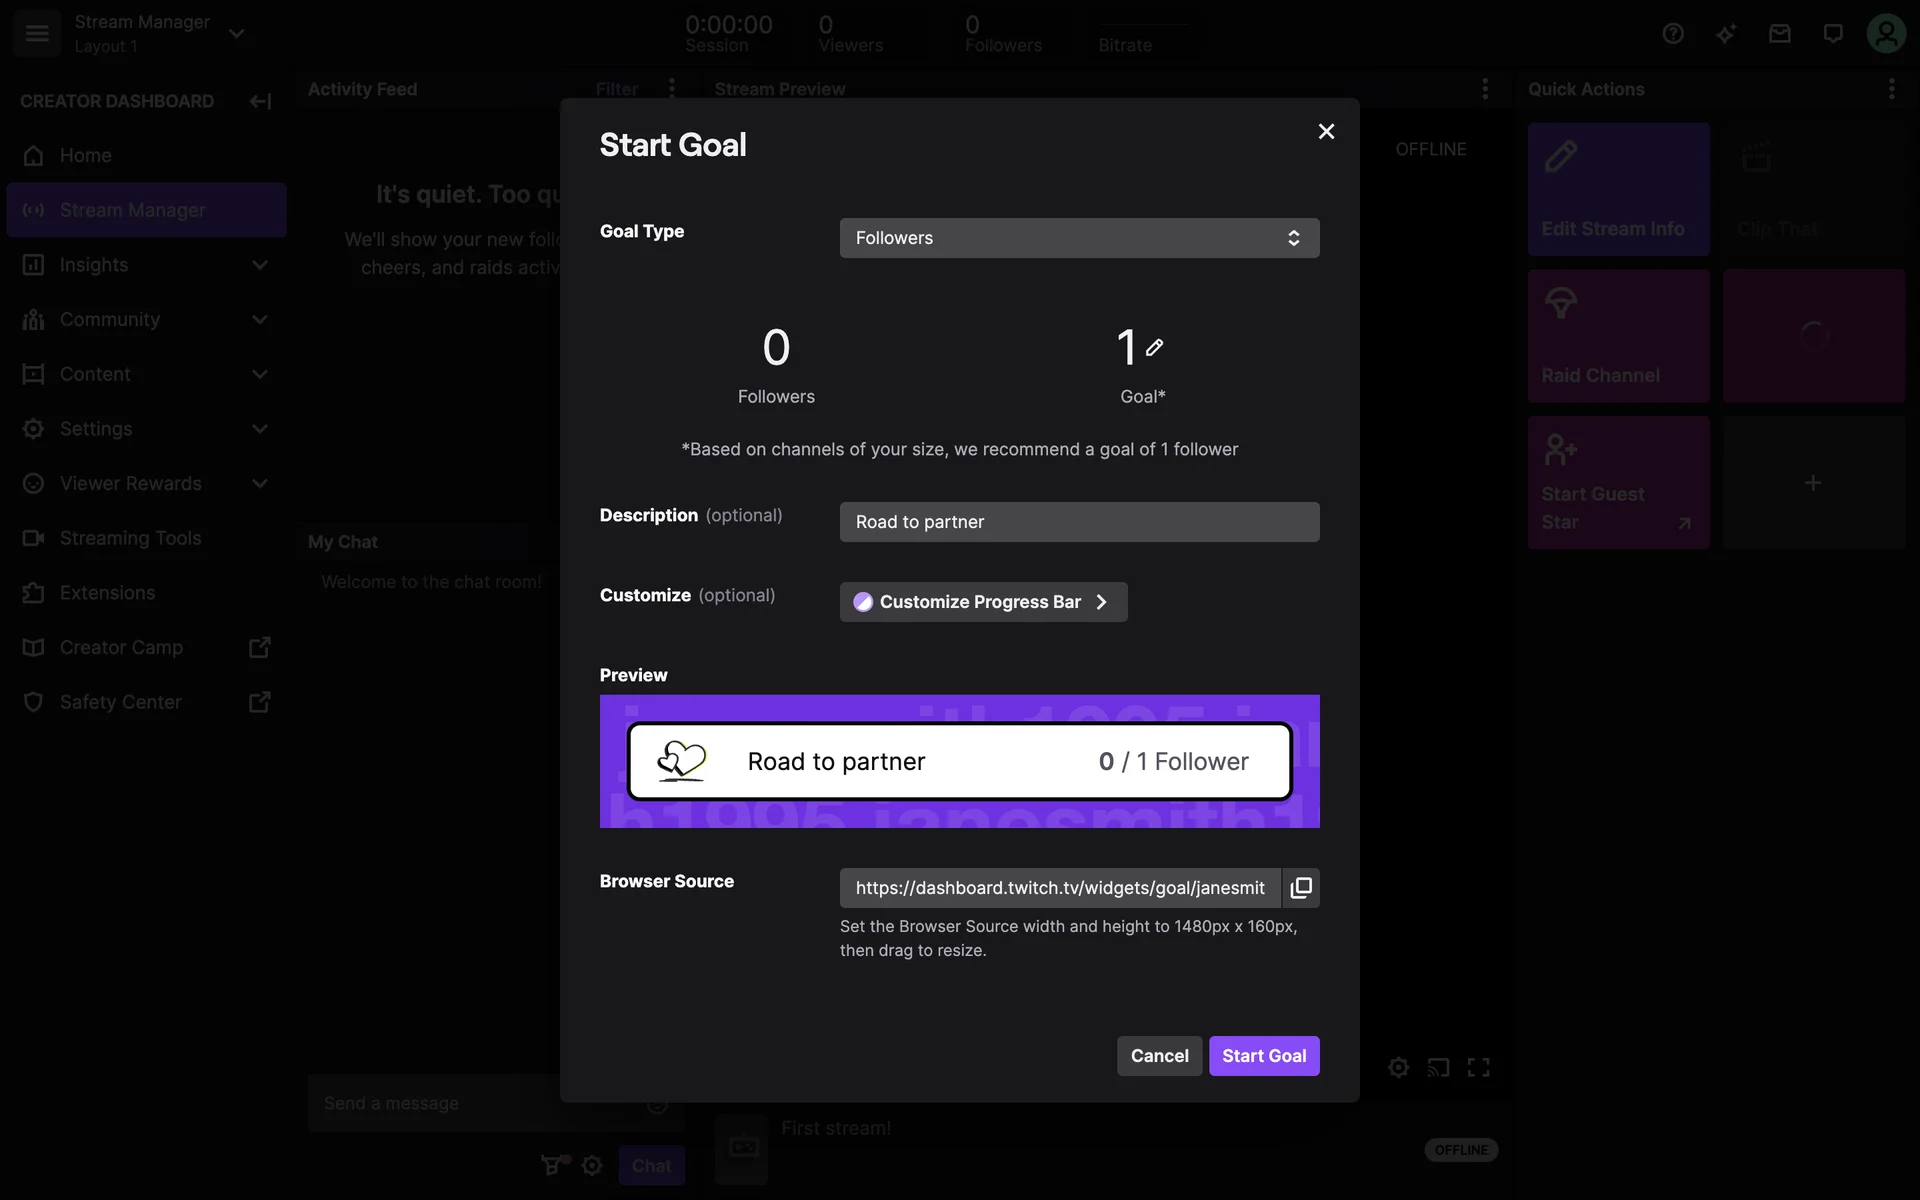Open Streaming Tools in the sidebar
This screenshot has height=1200, width=1920.
(130, 538)
